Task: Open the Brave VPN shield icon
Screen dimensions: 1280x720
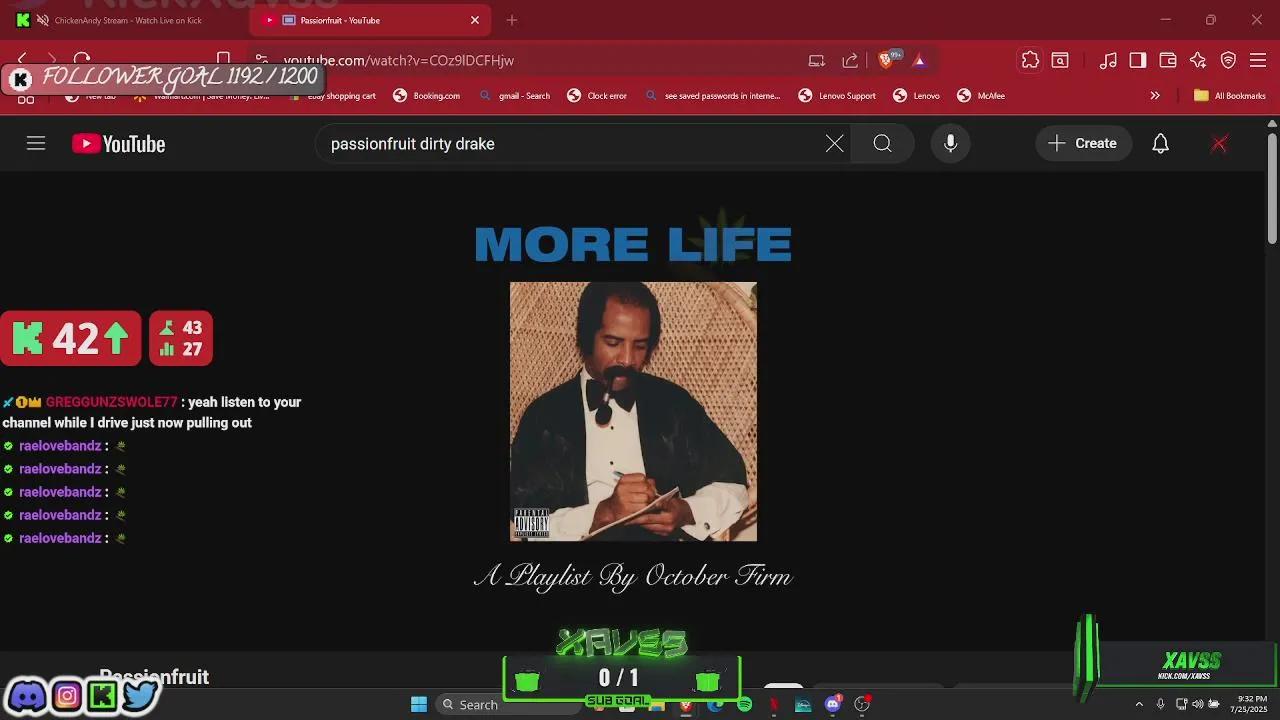Action: pyautogui.click(x=1229, y=60)
